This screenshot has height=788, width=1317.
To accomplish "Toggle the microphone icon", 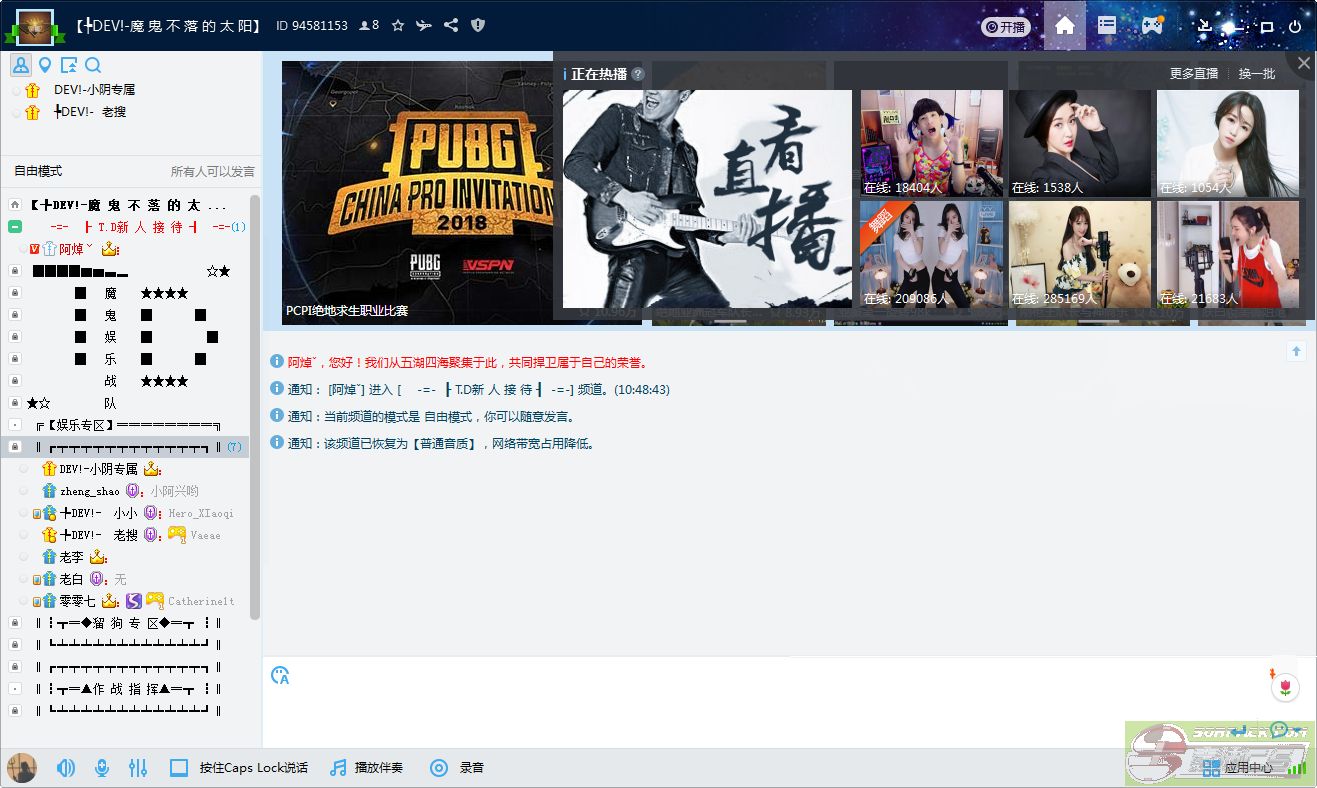I will (101, 768).
